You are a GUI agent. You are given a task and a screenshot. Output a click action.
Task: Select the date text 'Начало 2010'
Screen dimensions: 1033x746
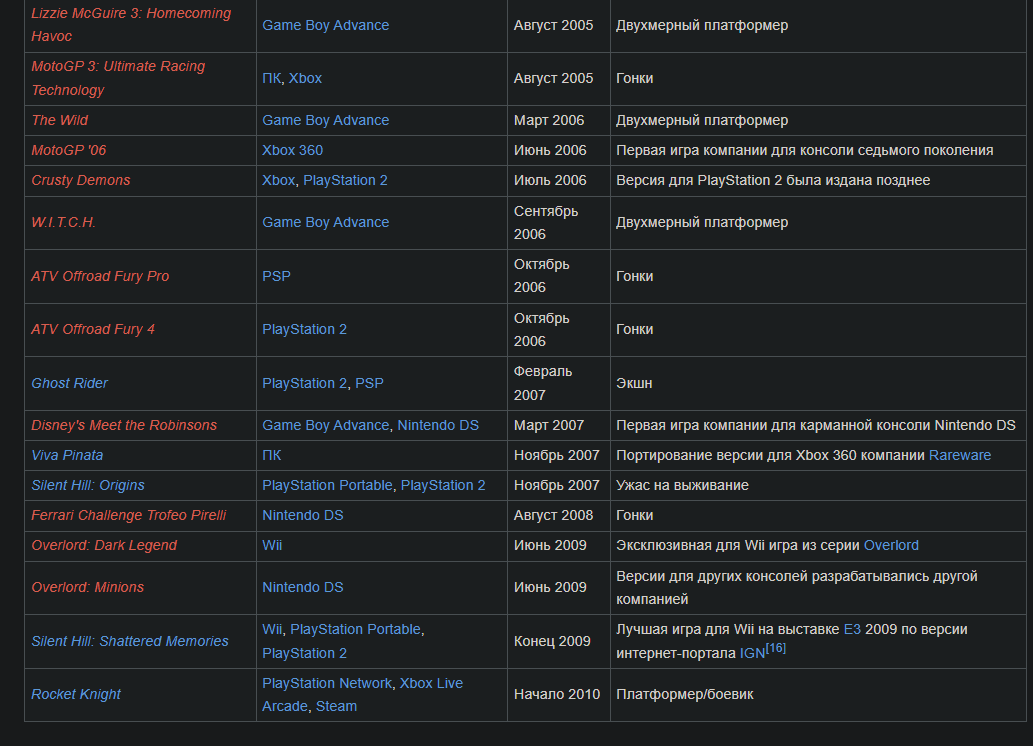coord(557,694)
